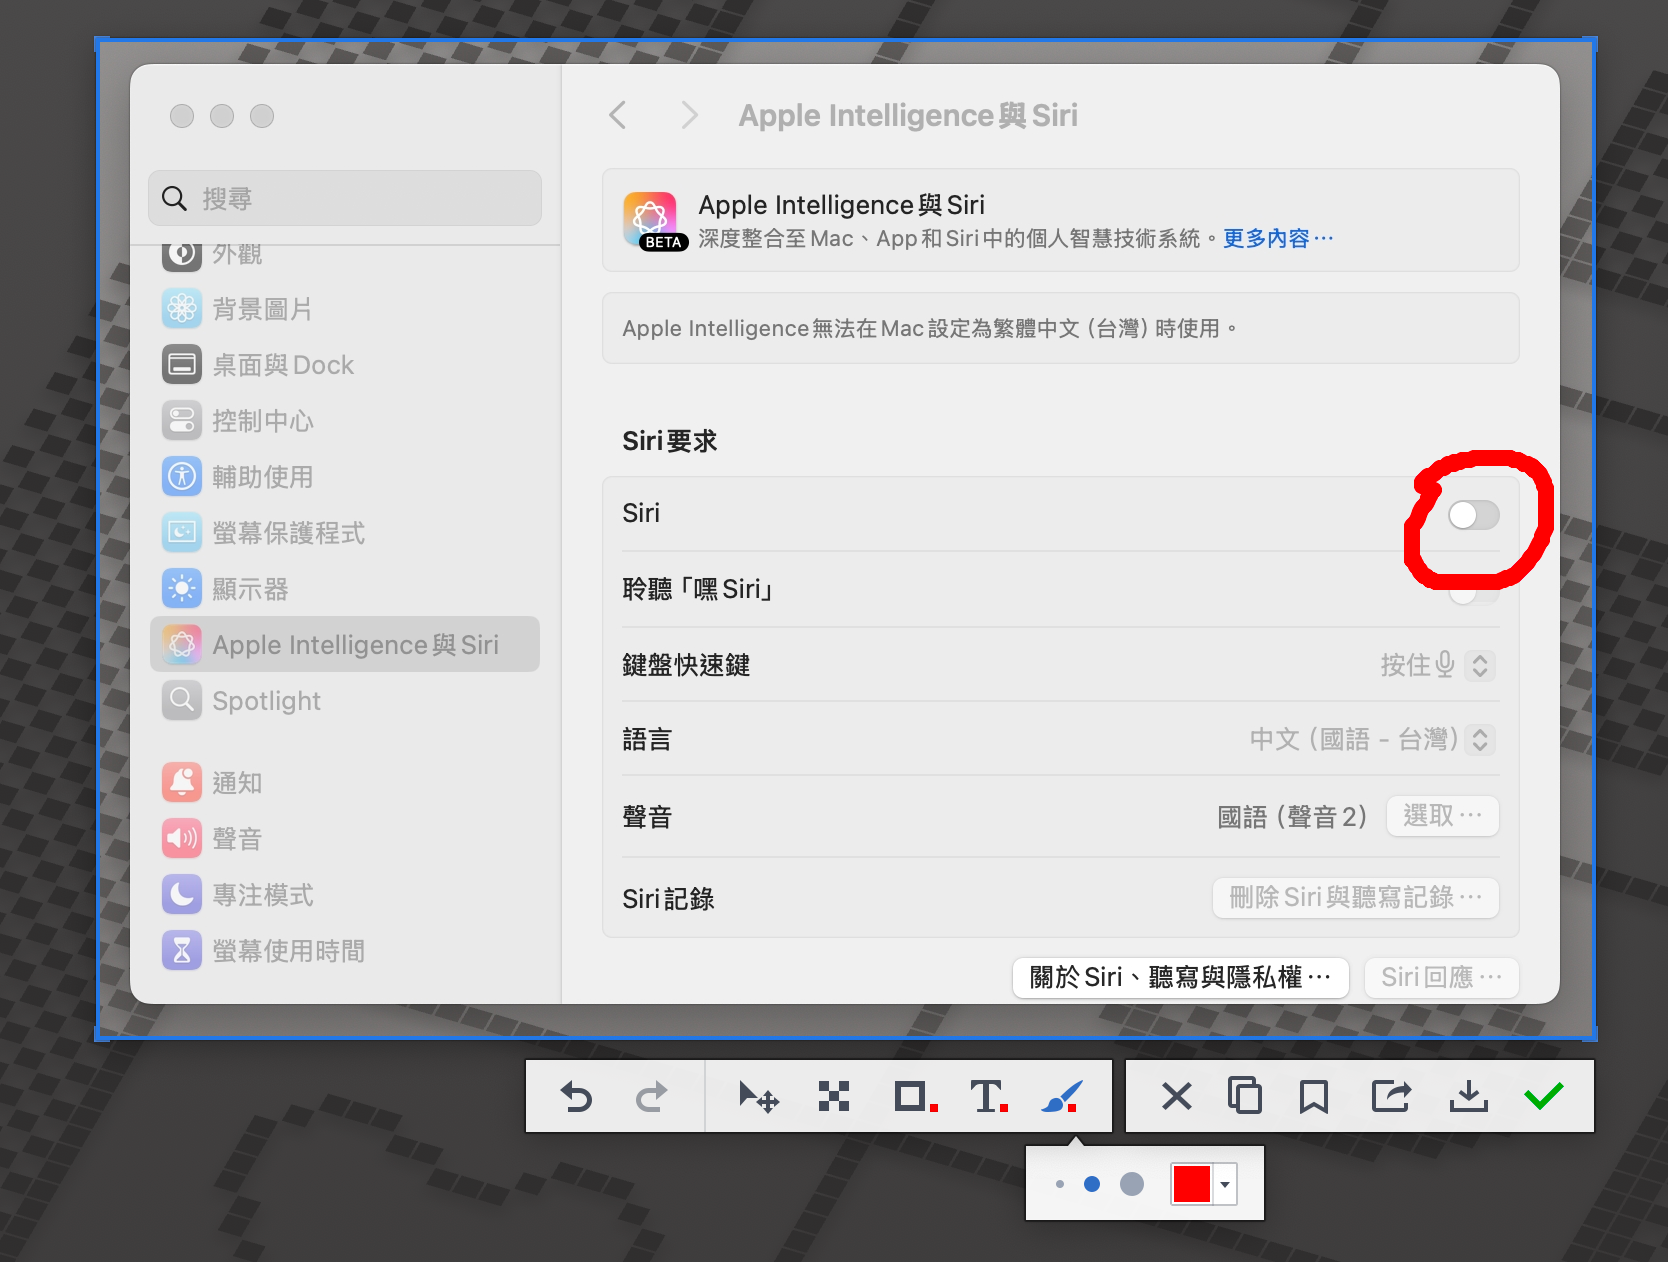Open the 語言 language dropdown

[1480, 740]
